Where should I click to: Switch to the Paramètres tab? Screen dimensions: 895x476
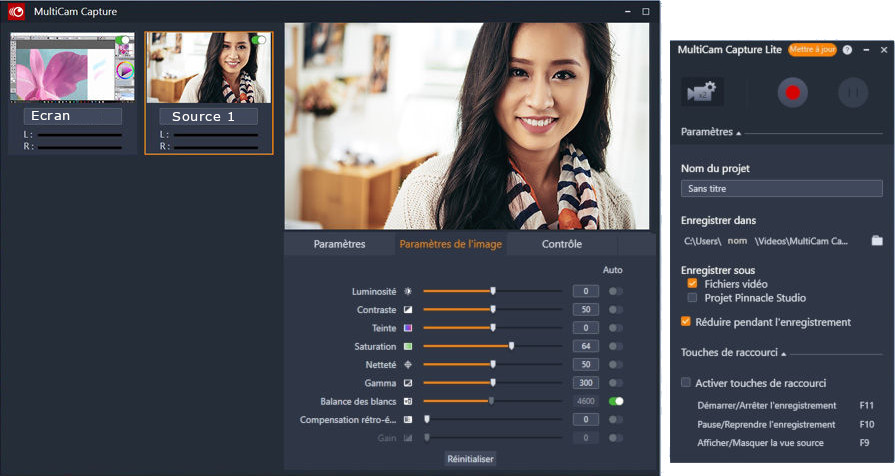[339, 244]
